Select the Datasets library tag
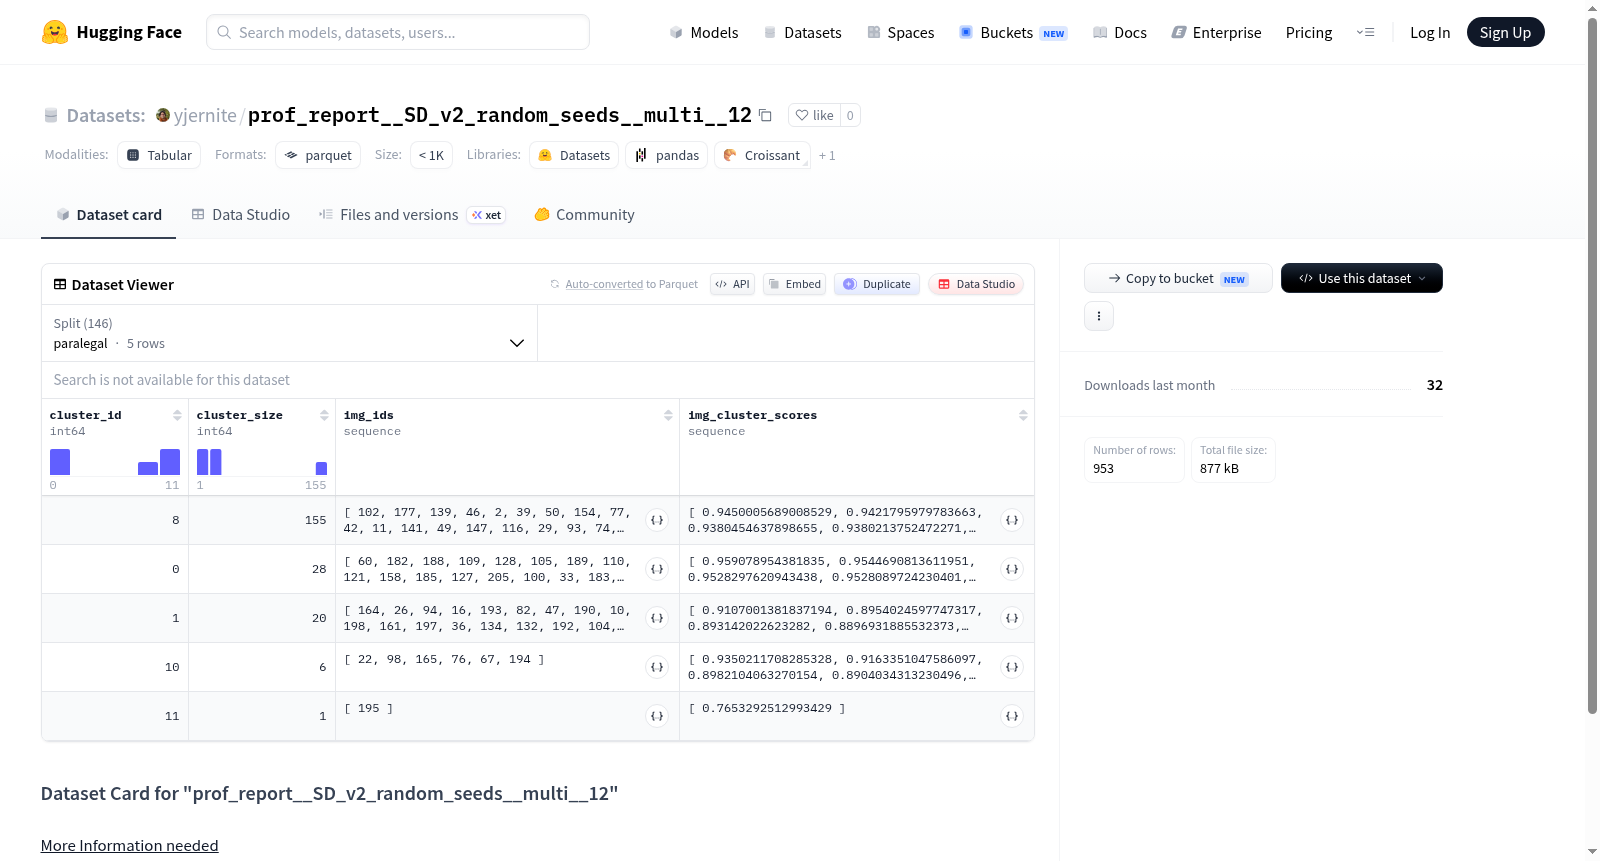 [574, 155]
